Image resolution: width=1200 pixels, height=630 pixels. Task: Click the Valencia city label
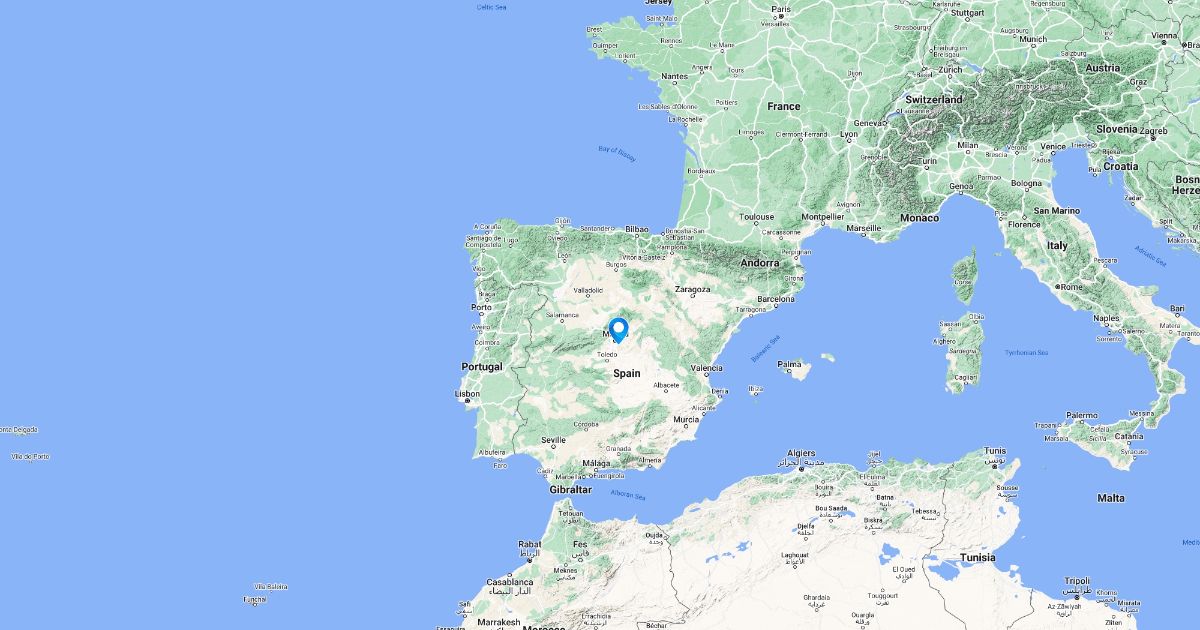(706, 368)
